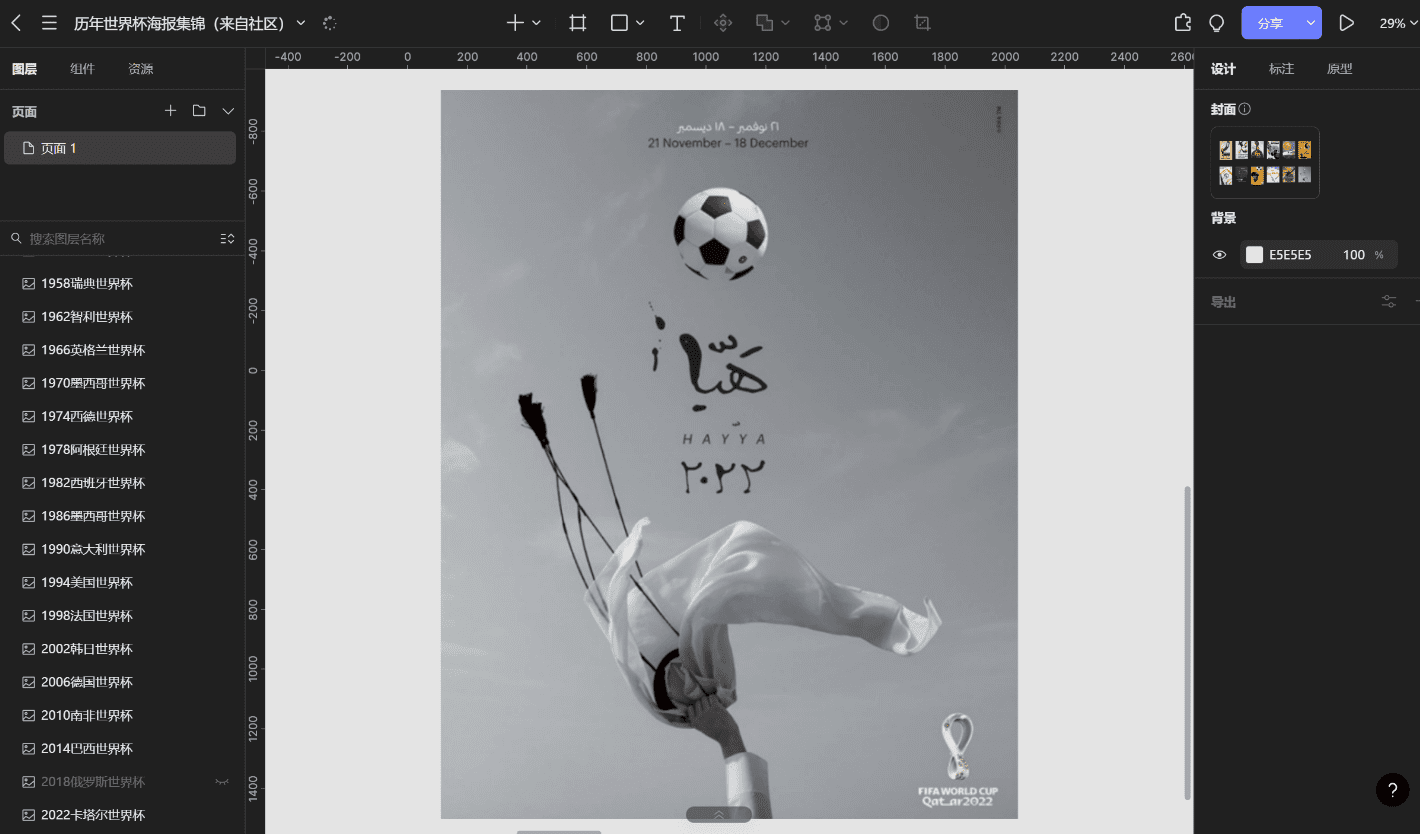Select the 1994美国世界杯 layer
1420x834 pixels.
122,582
